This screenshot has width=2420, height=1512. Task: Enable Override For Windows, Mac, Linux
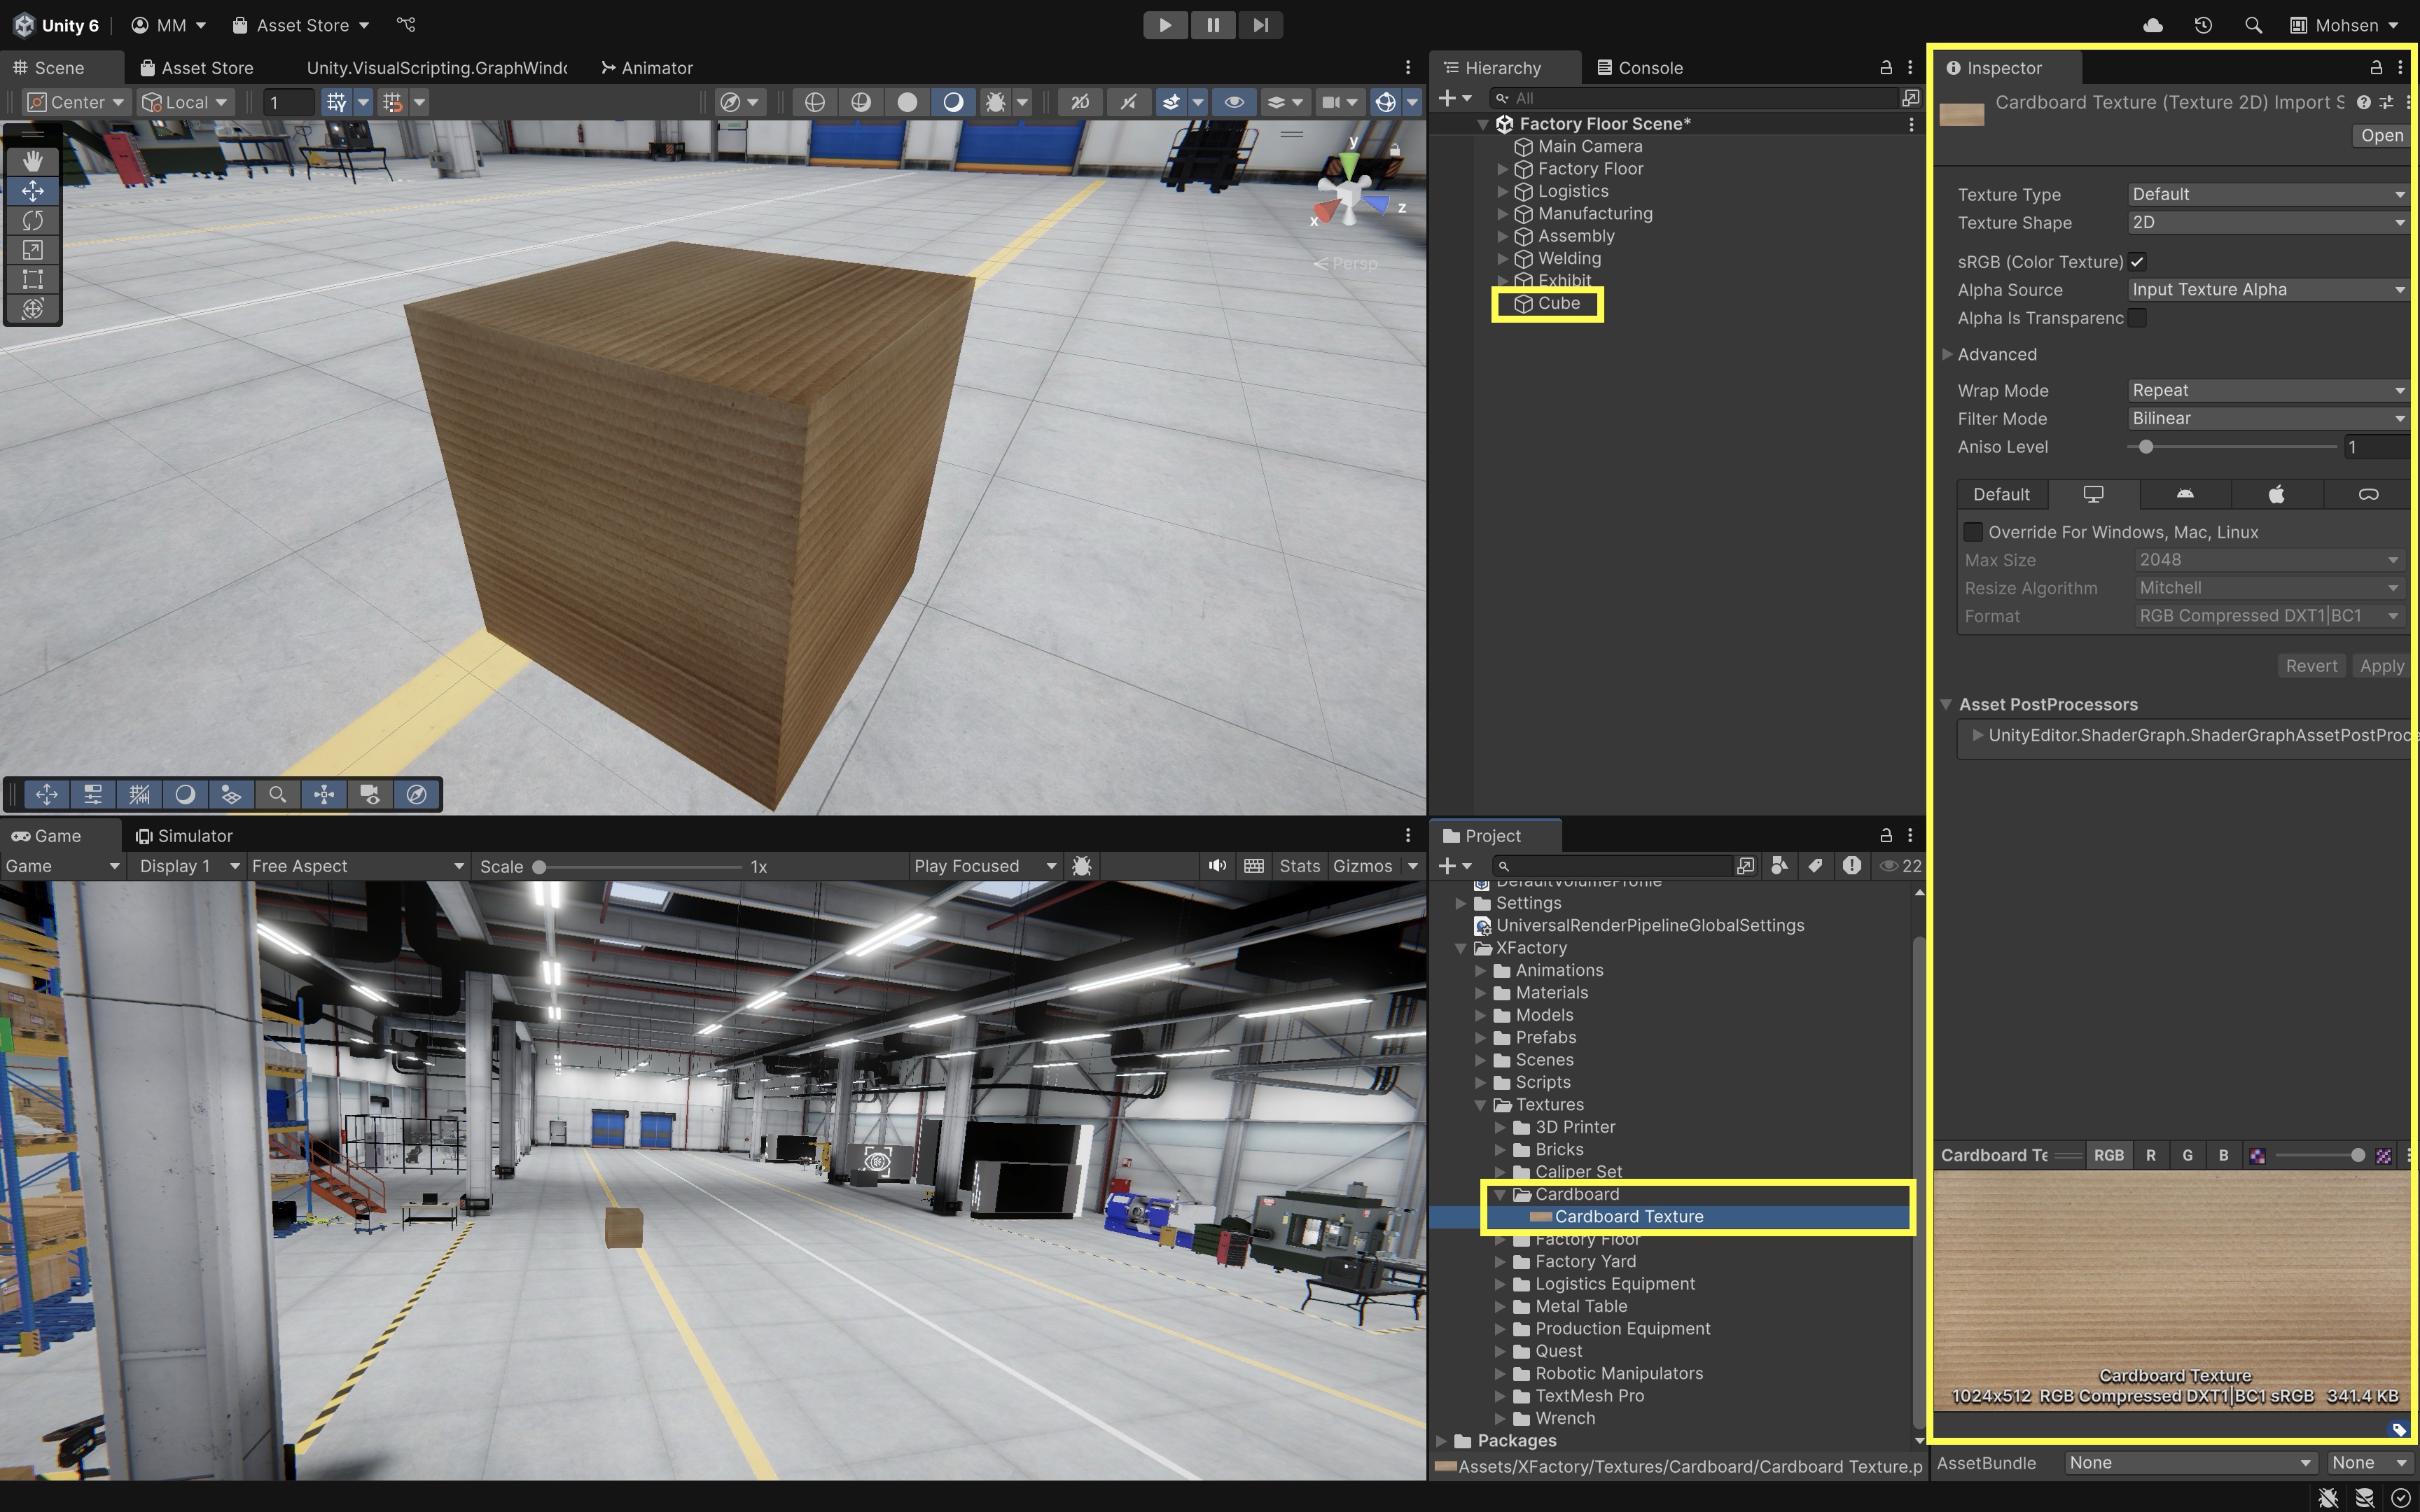coord(1973,532)
